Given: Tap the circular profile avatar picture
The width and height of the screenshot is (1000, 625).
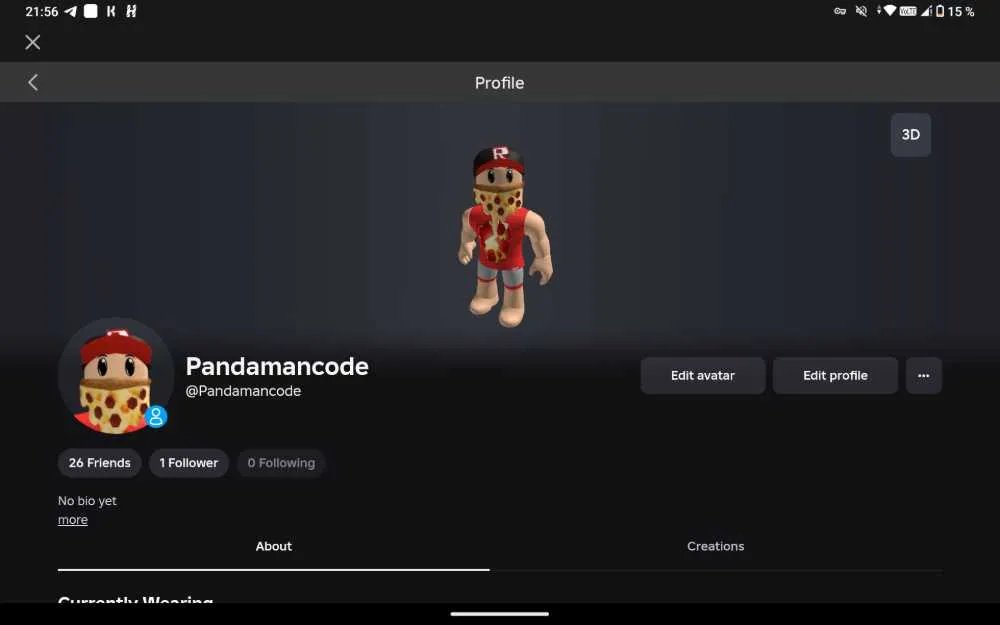Looking at the screenshot, I should pos(115,376).
